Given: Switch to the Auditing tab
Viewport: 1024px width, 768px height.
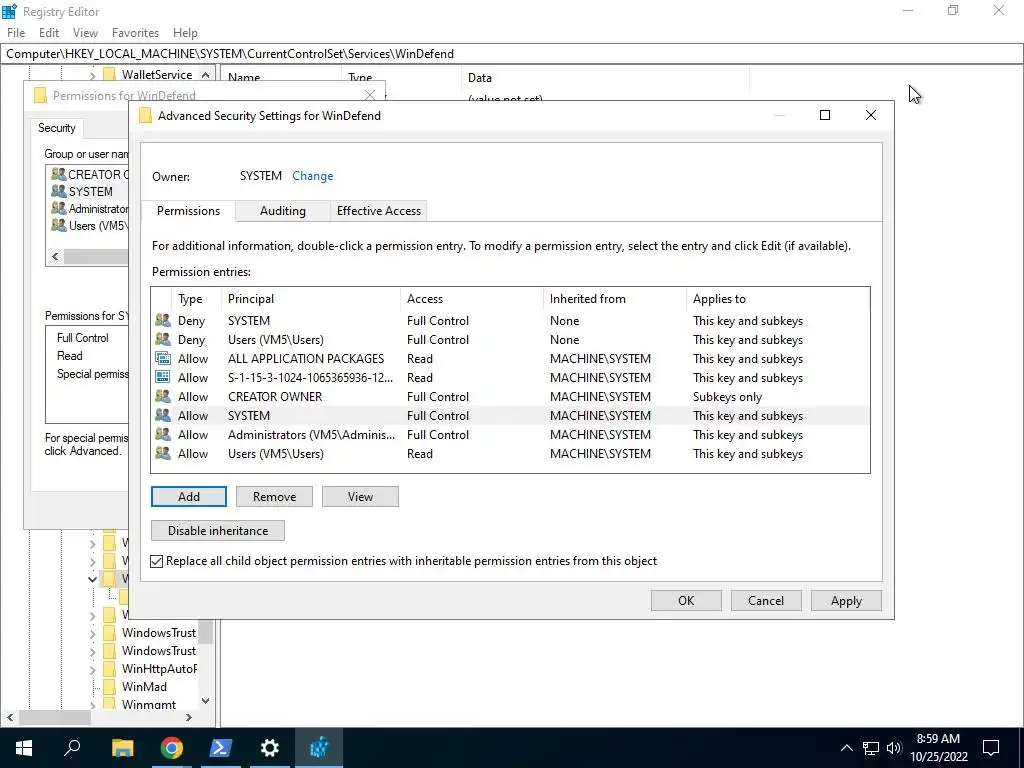Looking at the screenshot, I should pos(283,211).
